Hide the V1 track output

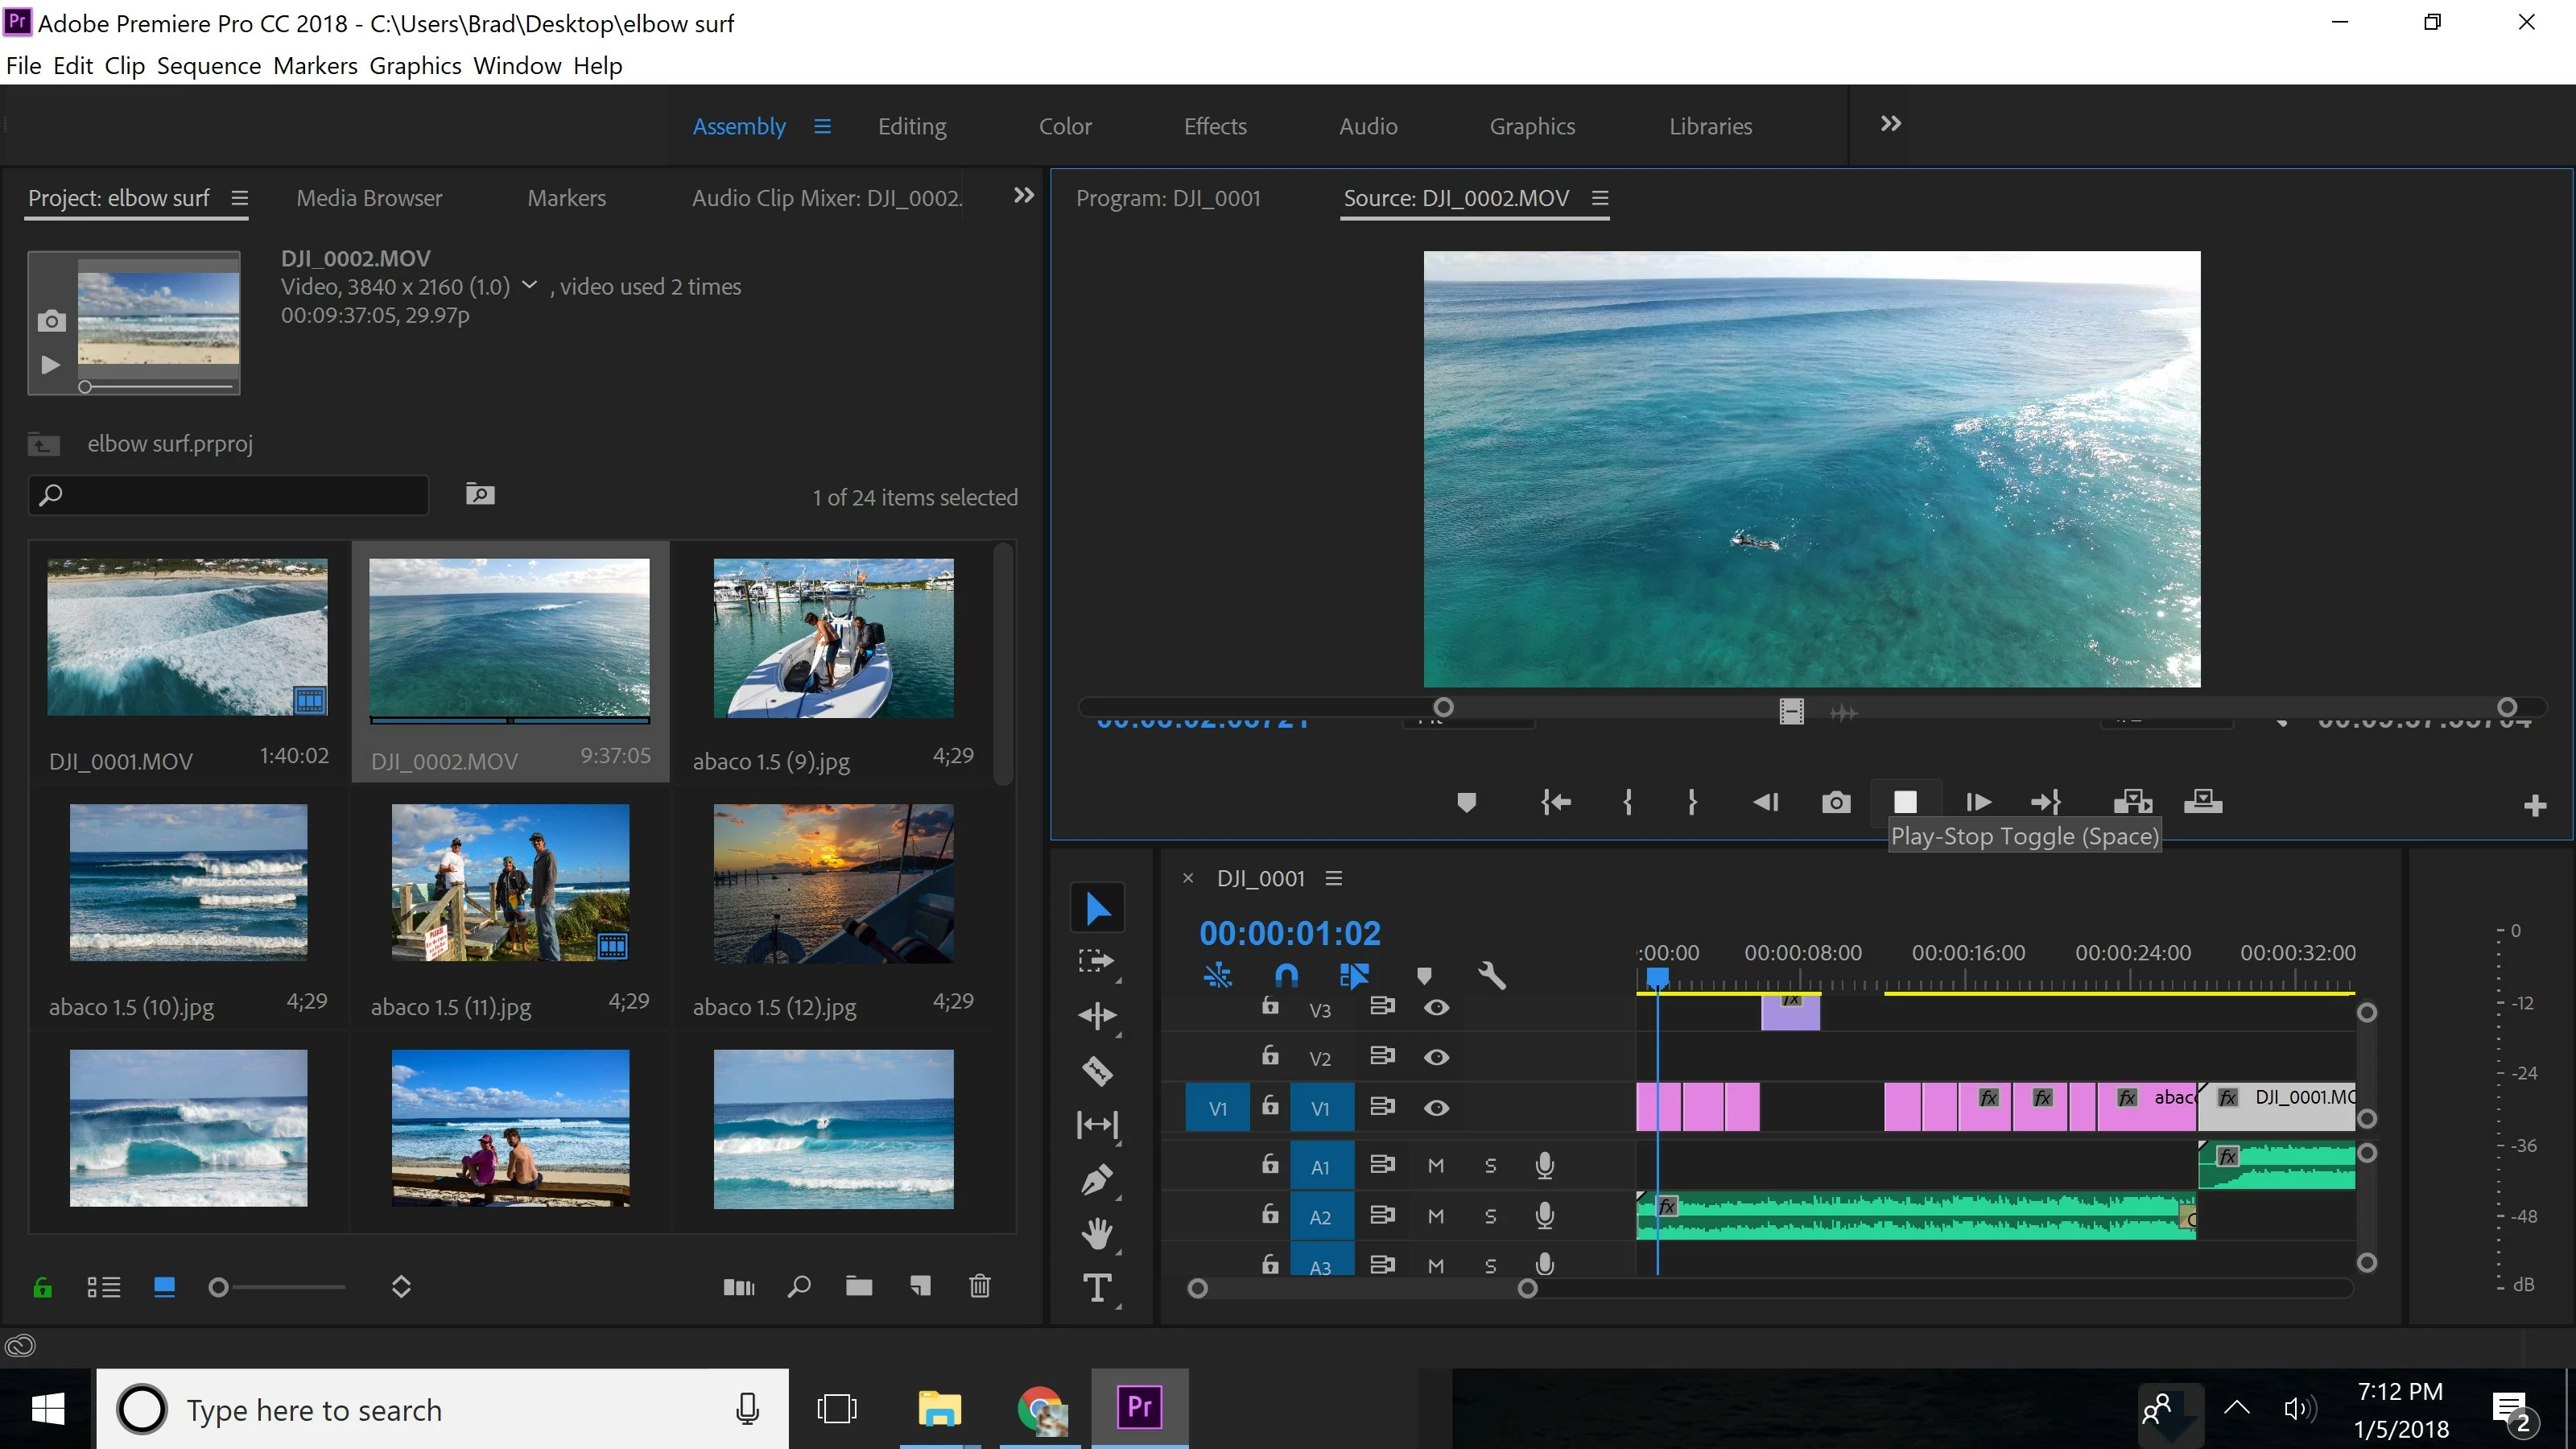click(1436, 1108)
